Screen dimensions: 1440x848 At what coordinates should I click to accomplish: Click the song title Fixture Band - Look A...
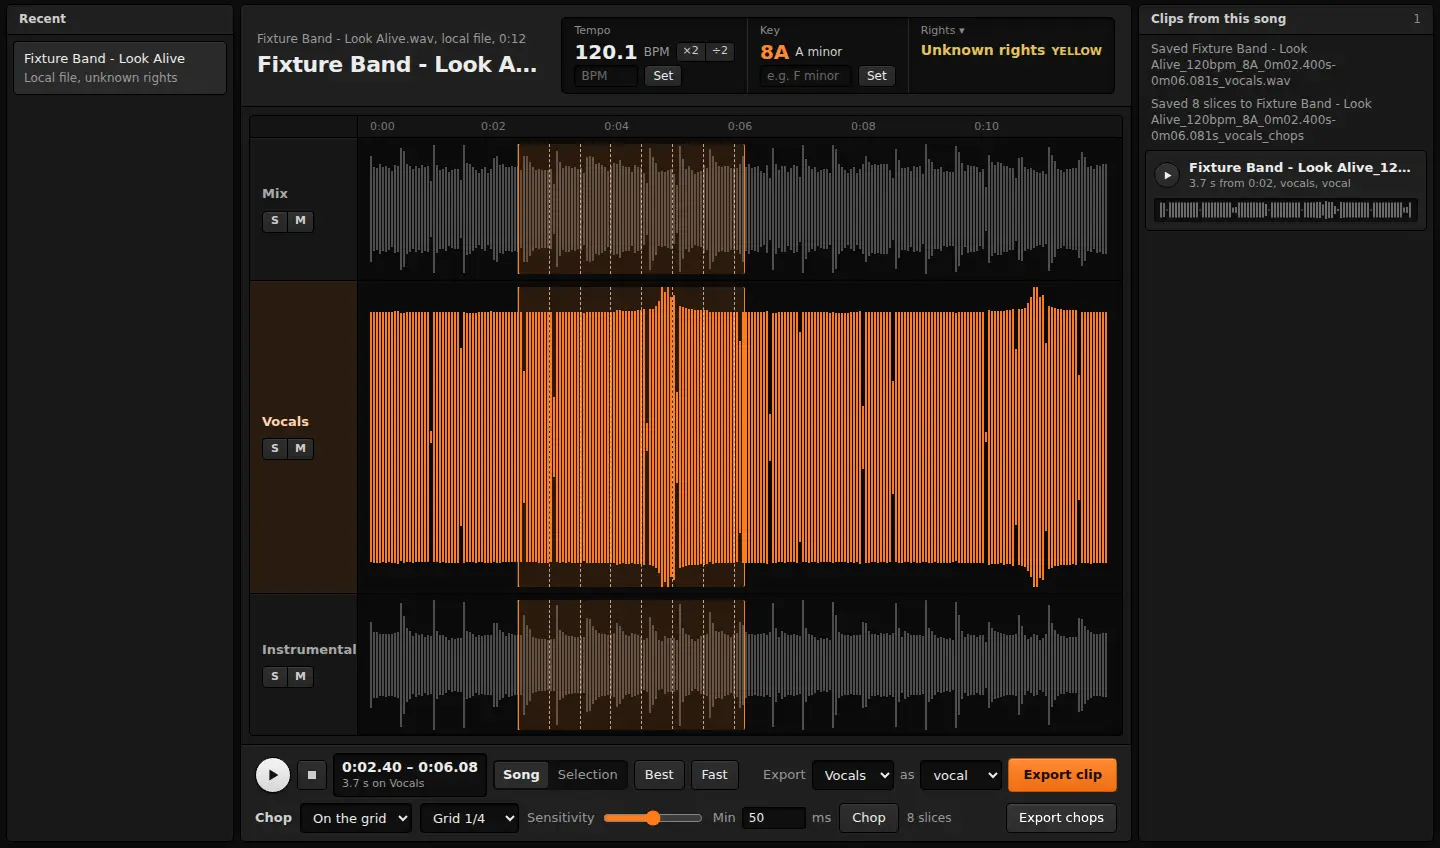pos(397,65)
